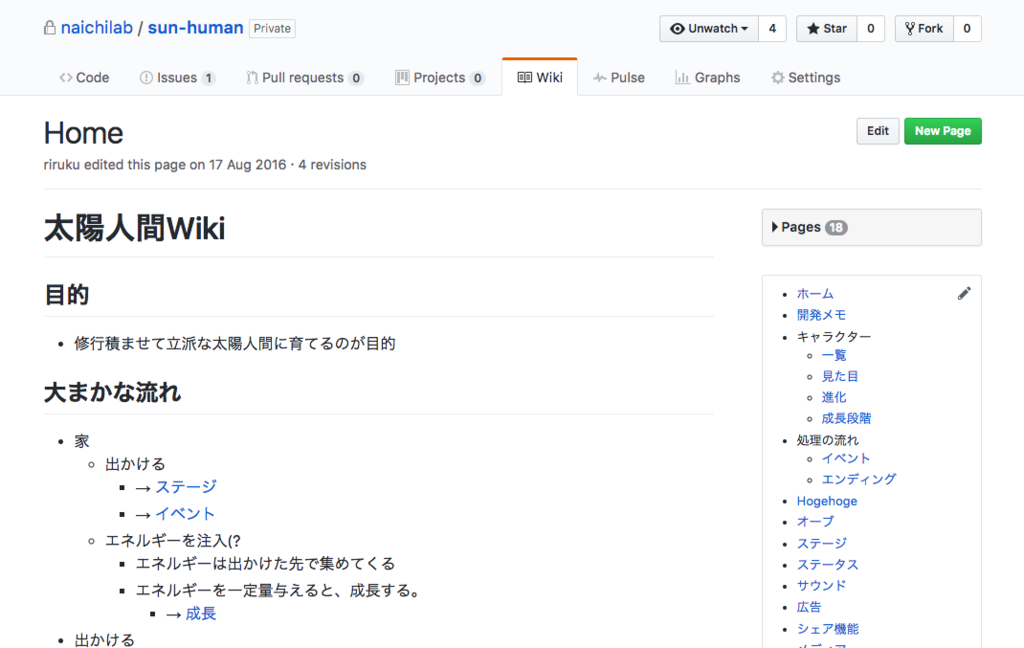Click the watchers count number 4
Screen dimensions: 1024x648
(x=773, y=29)
